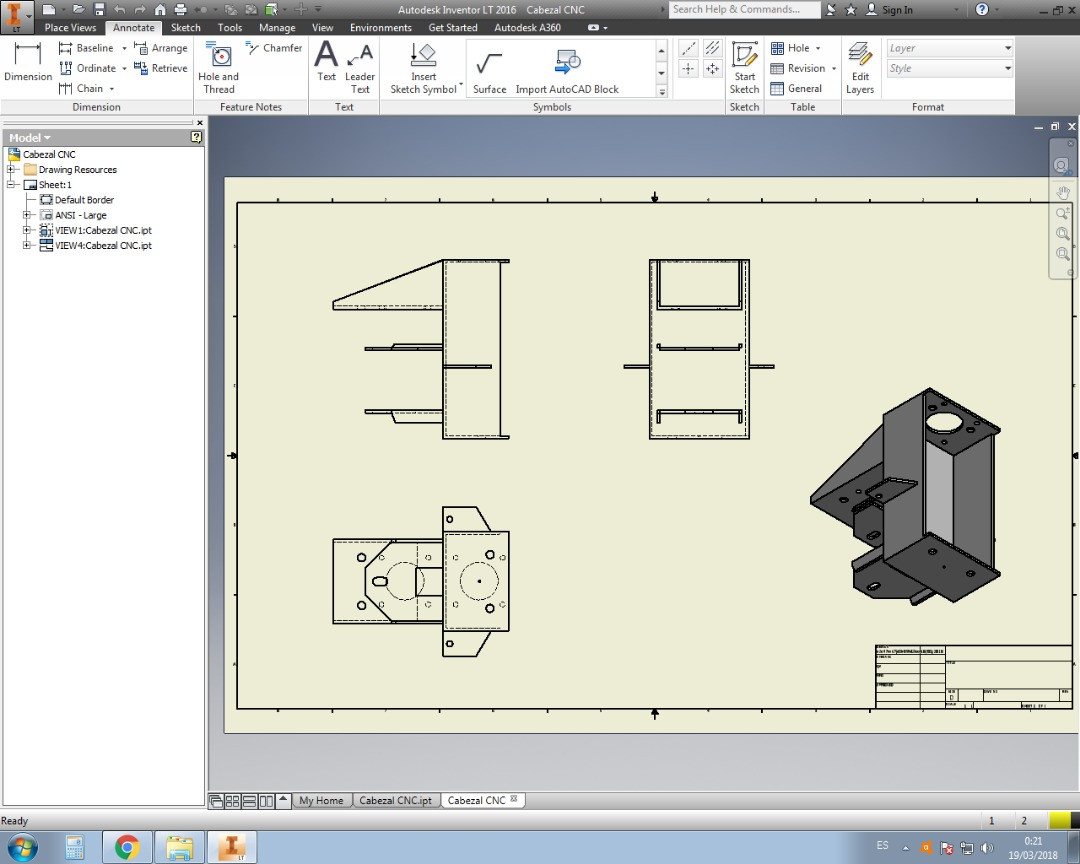Collapse the Sheet:1 tree node
Image resolution: width=1080 pixels, height=864 pixels.
[x=10, y=185]
